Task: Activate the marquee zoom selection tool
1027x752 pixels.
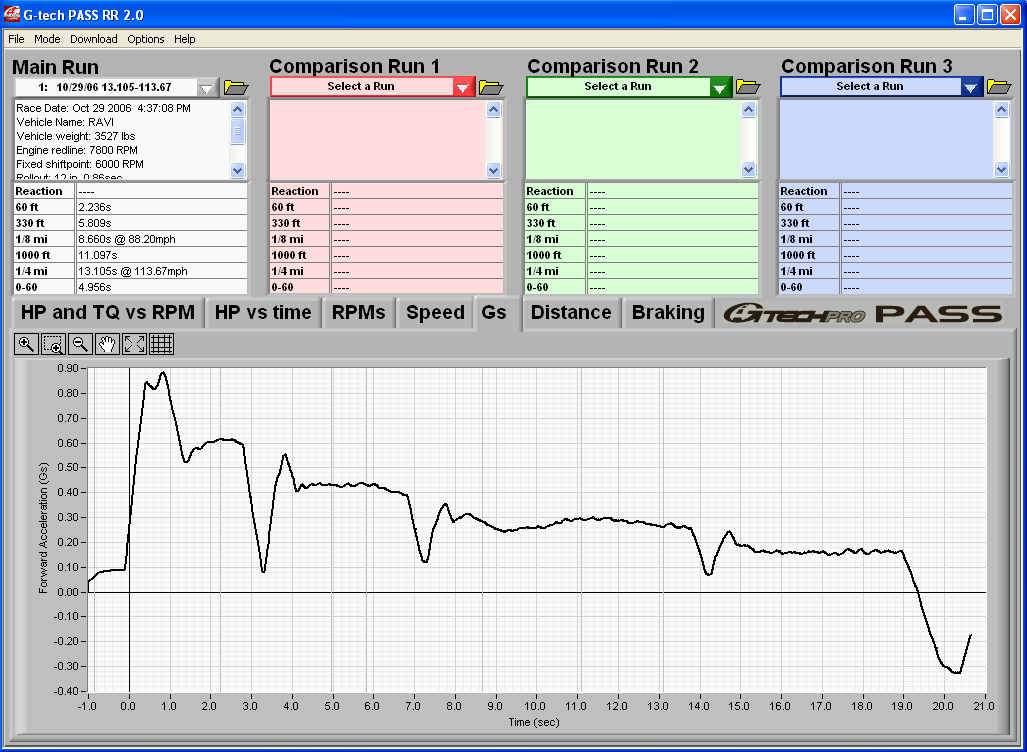Action: pyautogui.click(x=52, y=344)
